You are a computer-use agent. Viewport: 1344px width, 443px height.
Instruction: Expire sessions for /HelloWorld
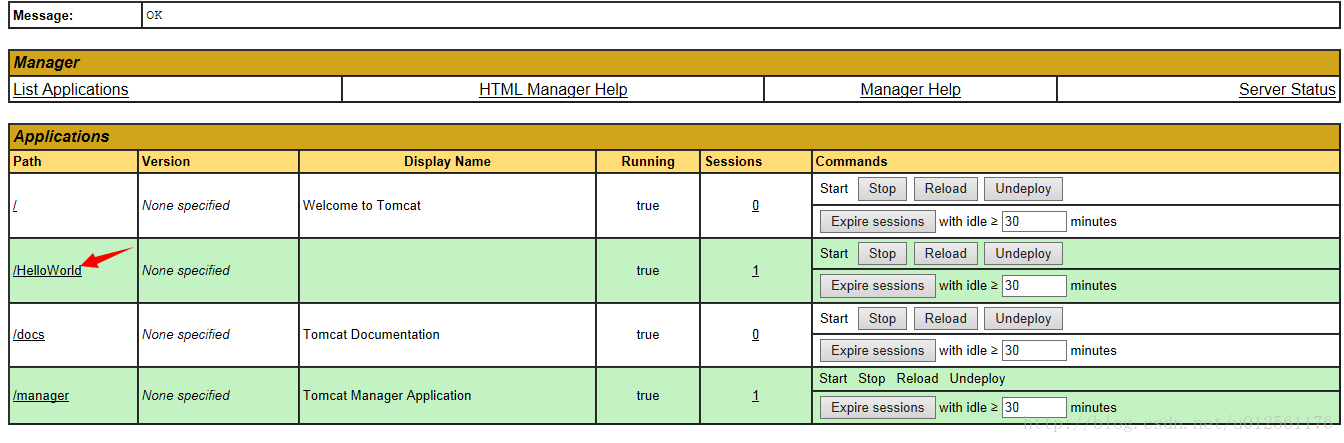[877, 286]
